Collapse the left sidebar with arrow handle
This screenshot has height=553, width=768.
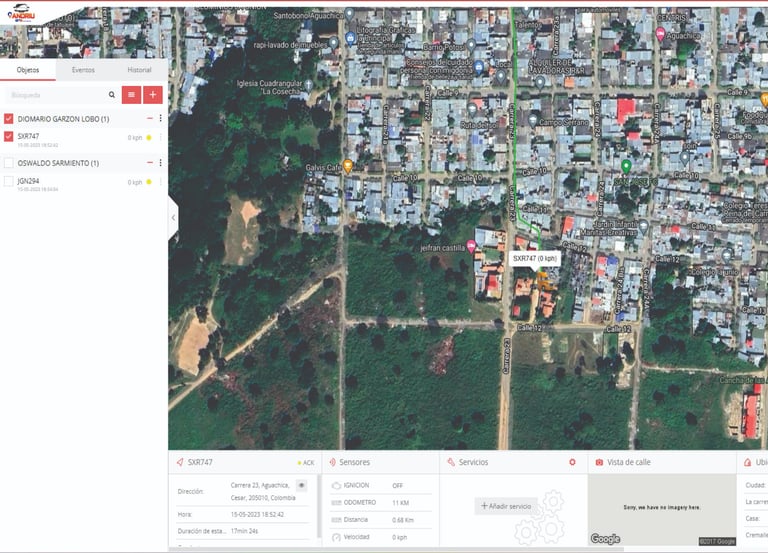pyautogui.click(x=173, y=217)
